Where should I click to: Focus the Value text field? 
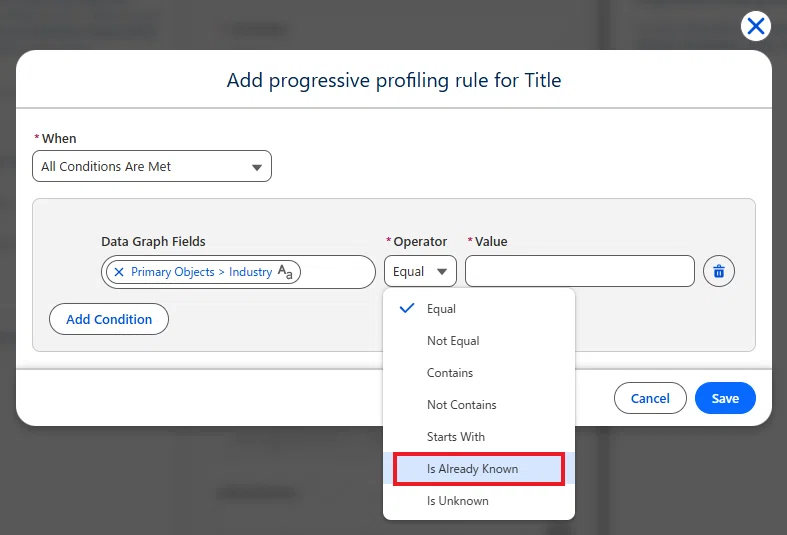[580, 272]
